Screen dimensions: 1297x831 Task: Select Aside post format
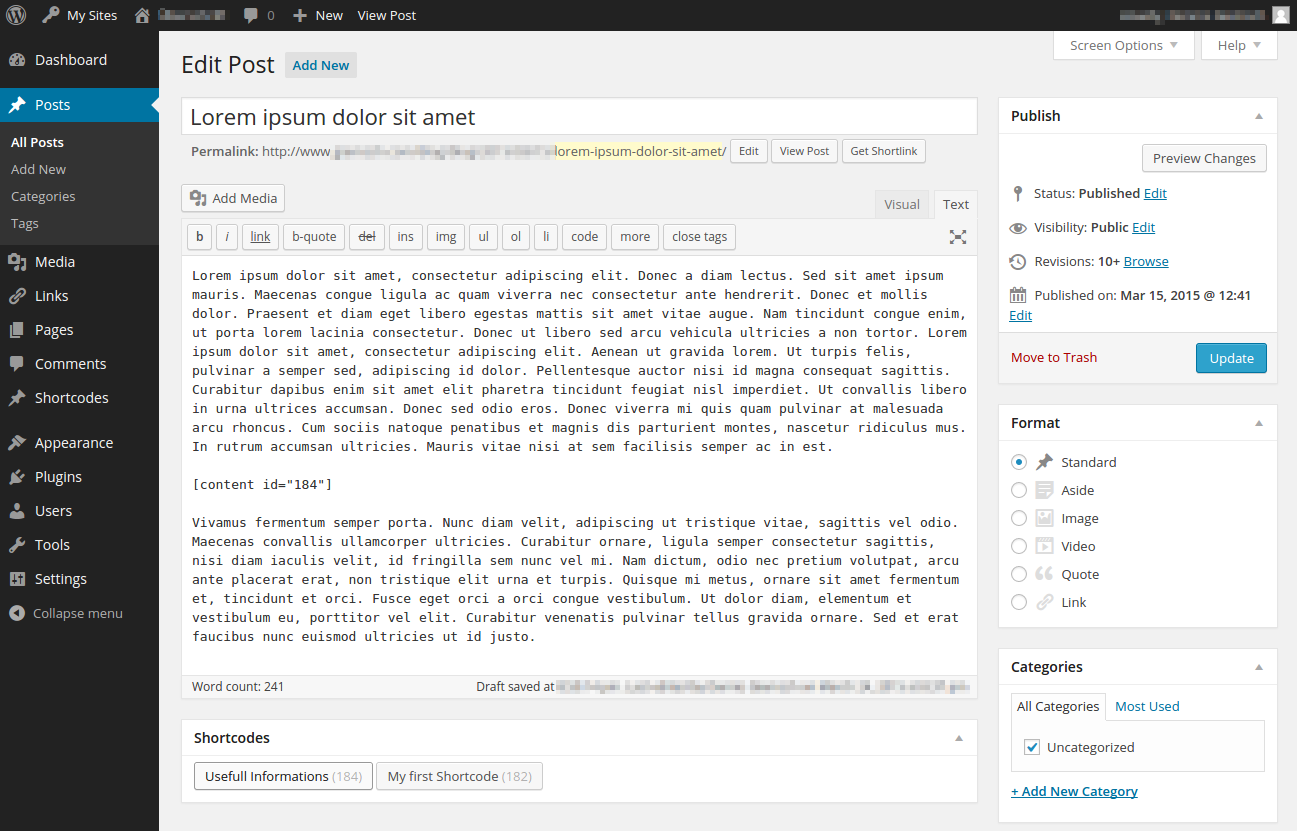(1019, 490)
